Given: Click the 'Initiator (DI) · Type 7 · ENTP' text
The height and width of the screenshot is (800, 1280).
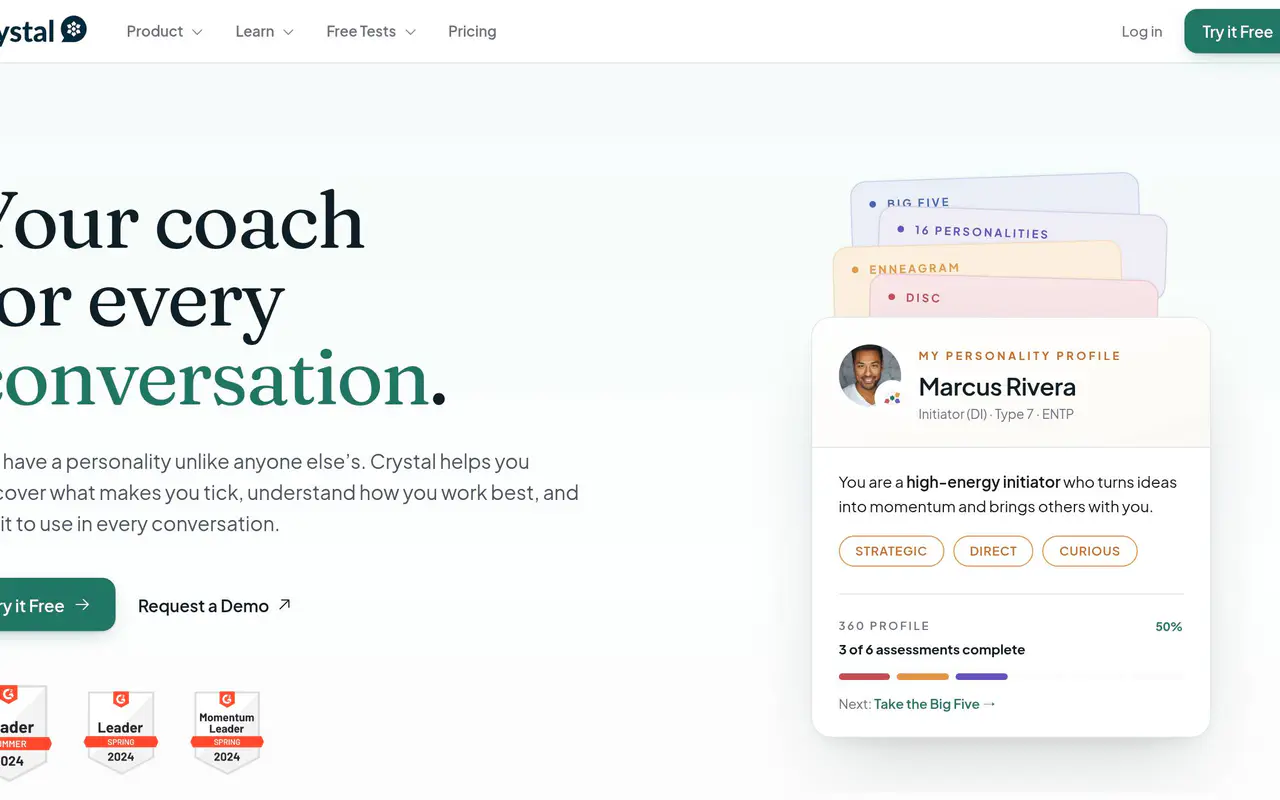Looking at the screenshot, I should 996,414.
